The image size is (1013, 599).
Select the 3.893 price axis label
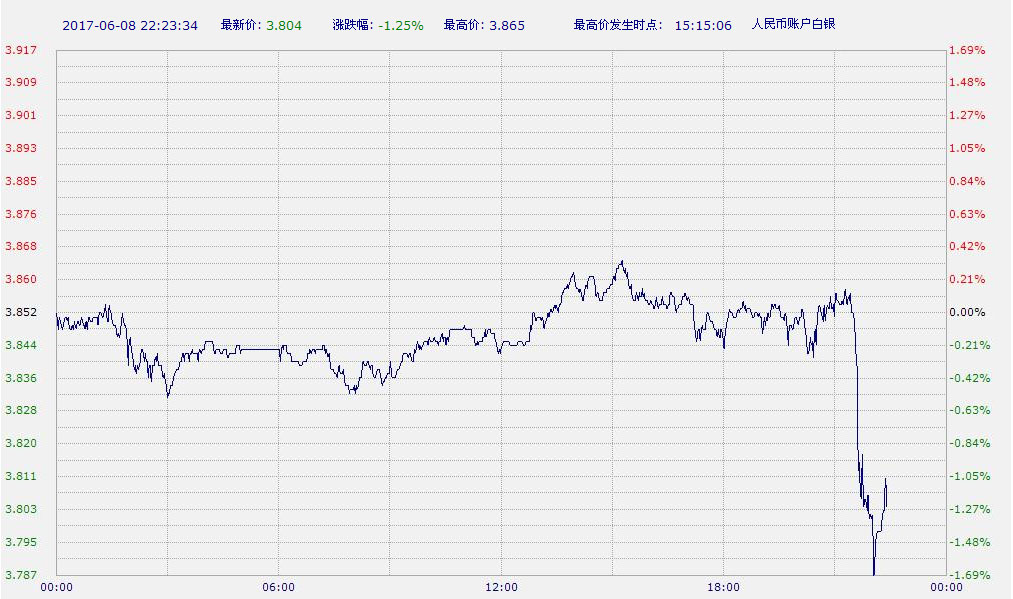(21, 148)
